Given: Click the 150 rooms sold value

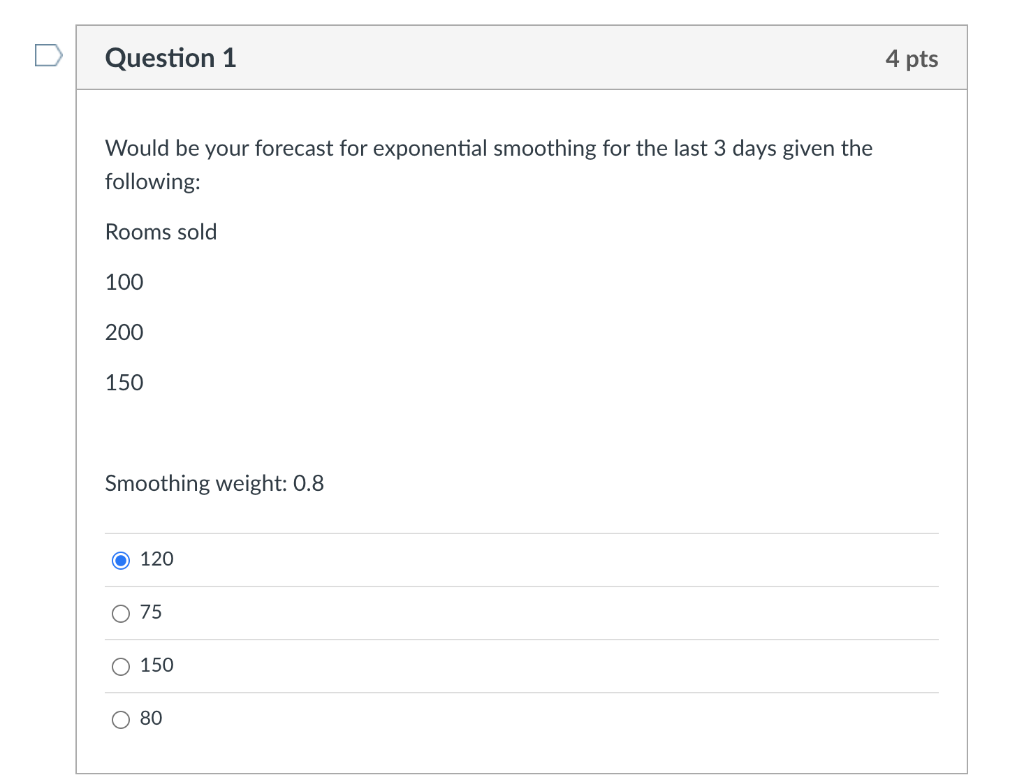Looking at the screenshot, I should pos(124,382).
